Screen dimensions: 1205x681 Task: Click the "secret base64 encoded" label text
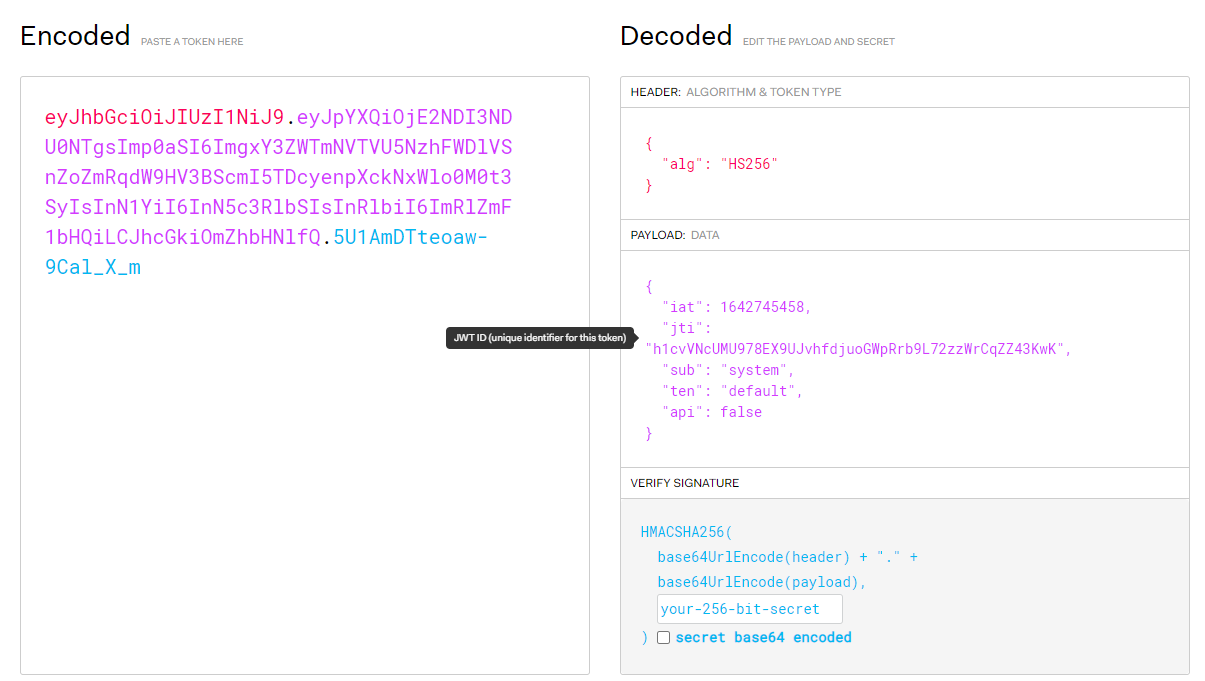[x=763, y=638]
